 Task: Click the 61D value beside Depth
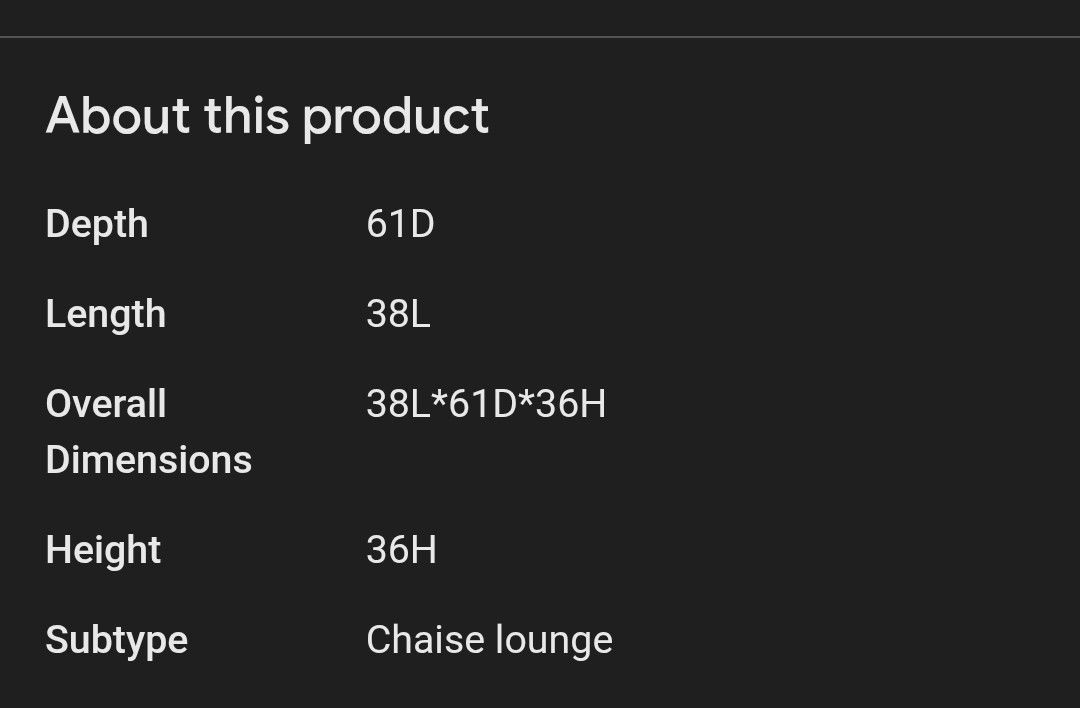click(400, 224)
